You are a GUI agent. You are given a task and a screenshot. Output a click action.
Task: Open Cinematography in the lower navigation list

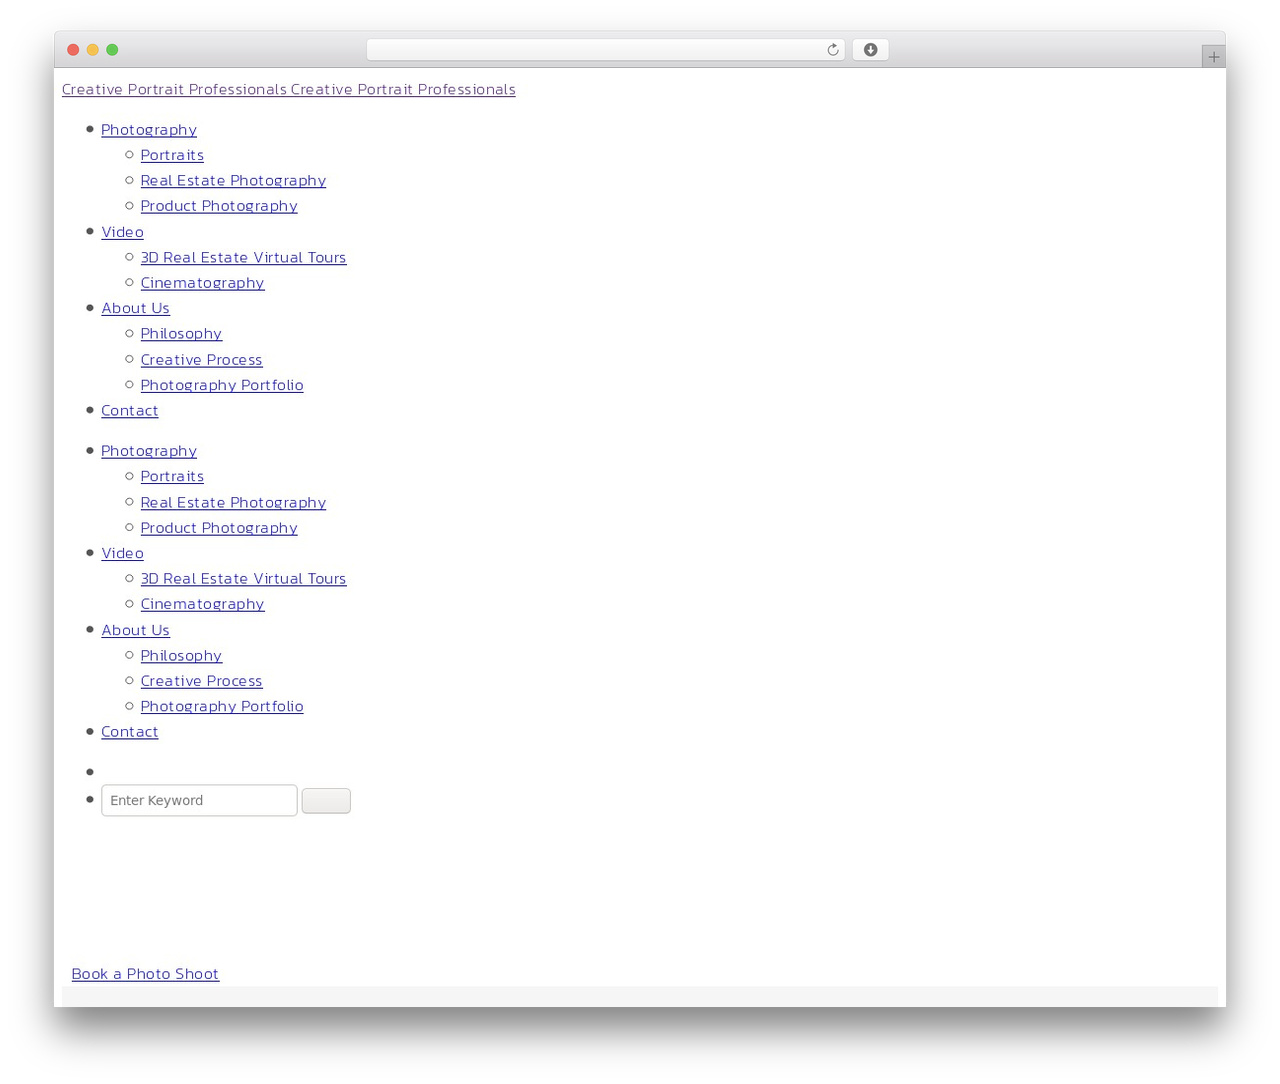pyautogui.click(x=202, y=604)
